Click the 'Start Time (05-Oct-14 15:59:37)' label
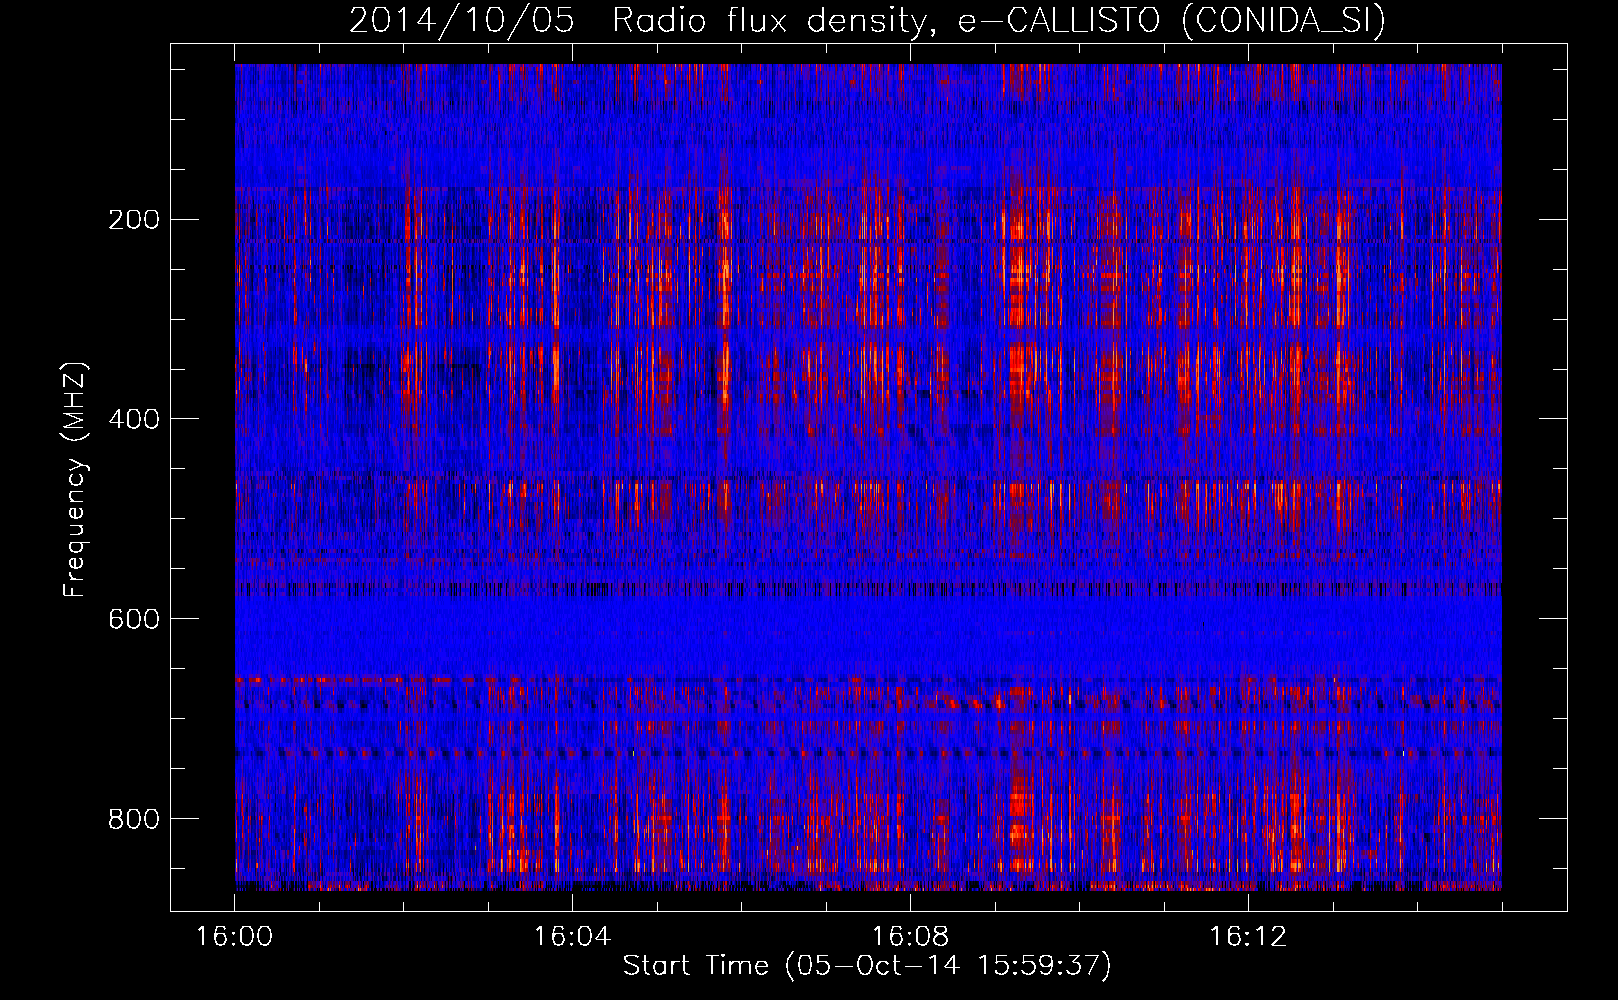The height and width of the screenshot is (1000, 1618). [867, 966]
